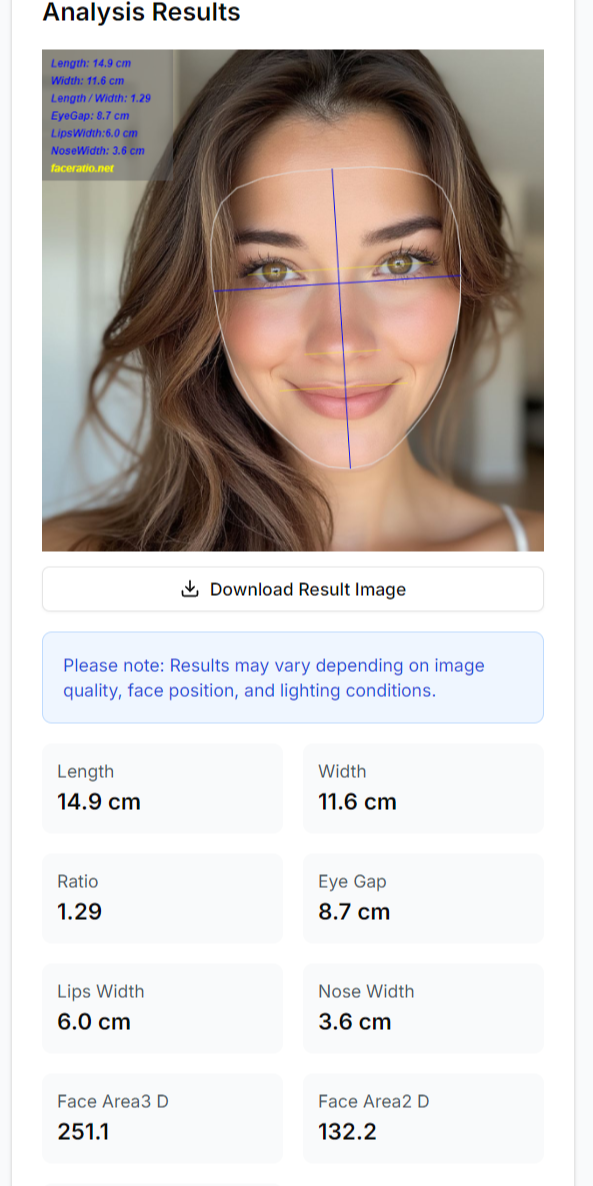Click the analyzed face result image
Image resolution: width=593 pixels, height=1186 pixels.
(x=291, y=300)
